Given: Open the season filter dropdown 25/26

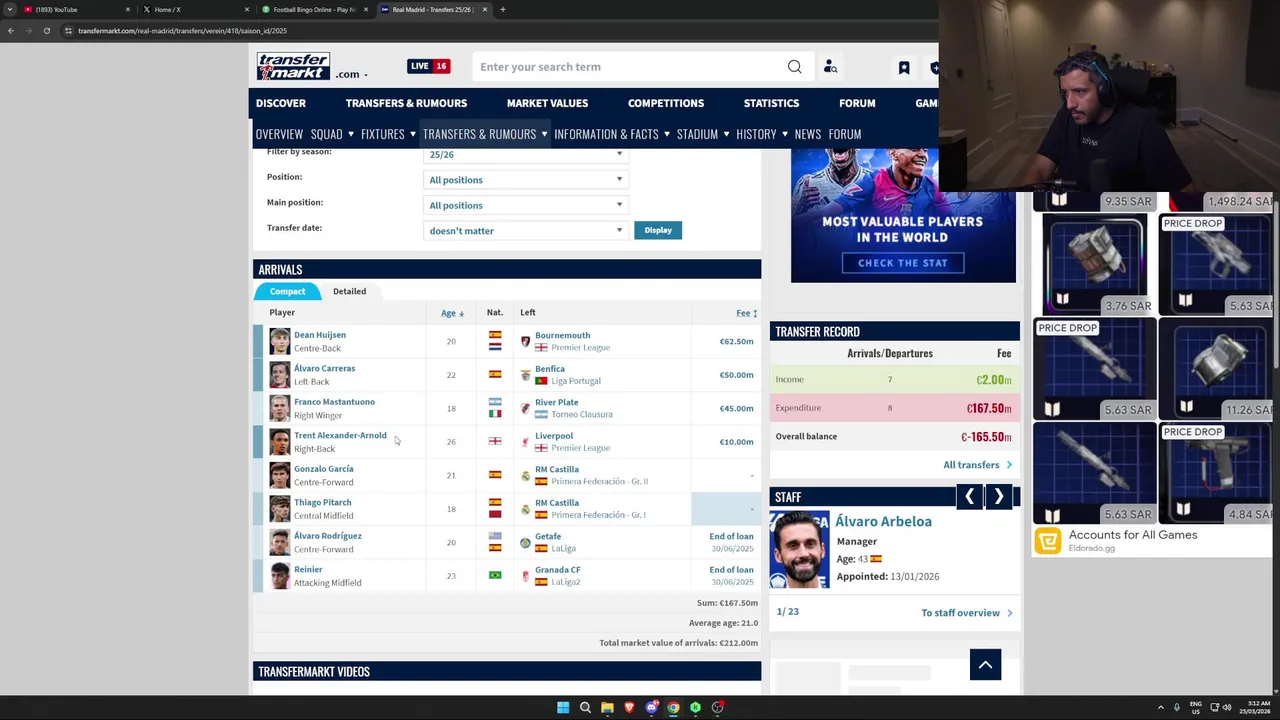Looking at the screenshot, I should [526, 154].
